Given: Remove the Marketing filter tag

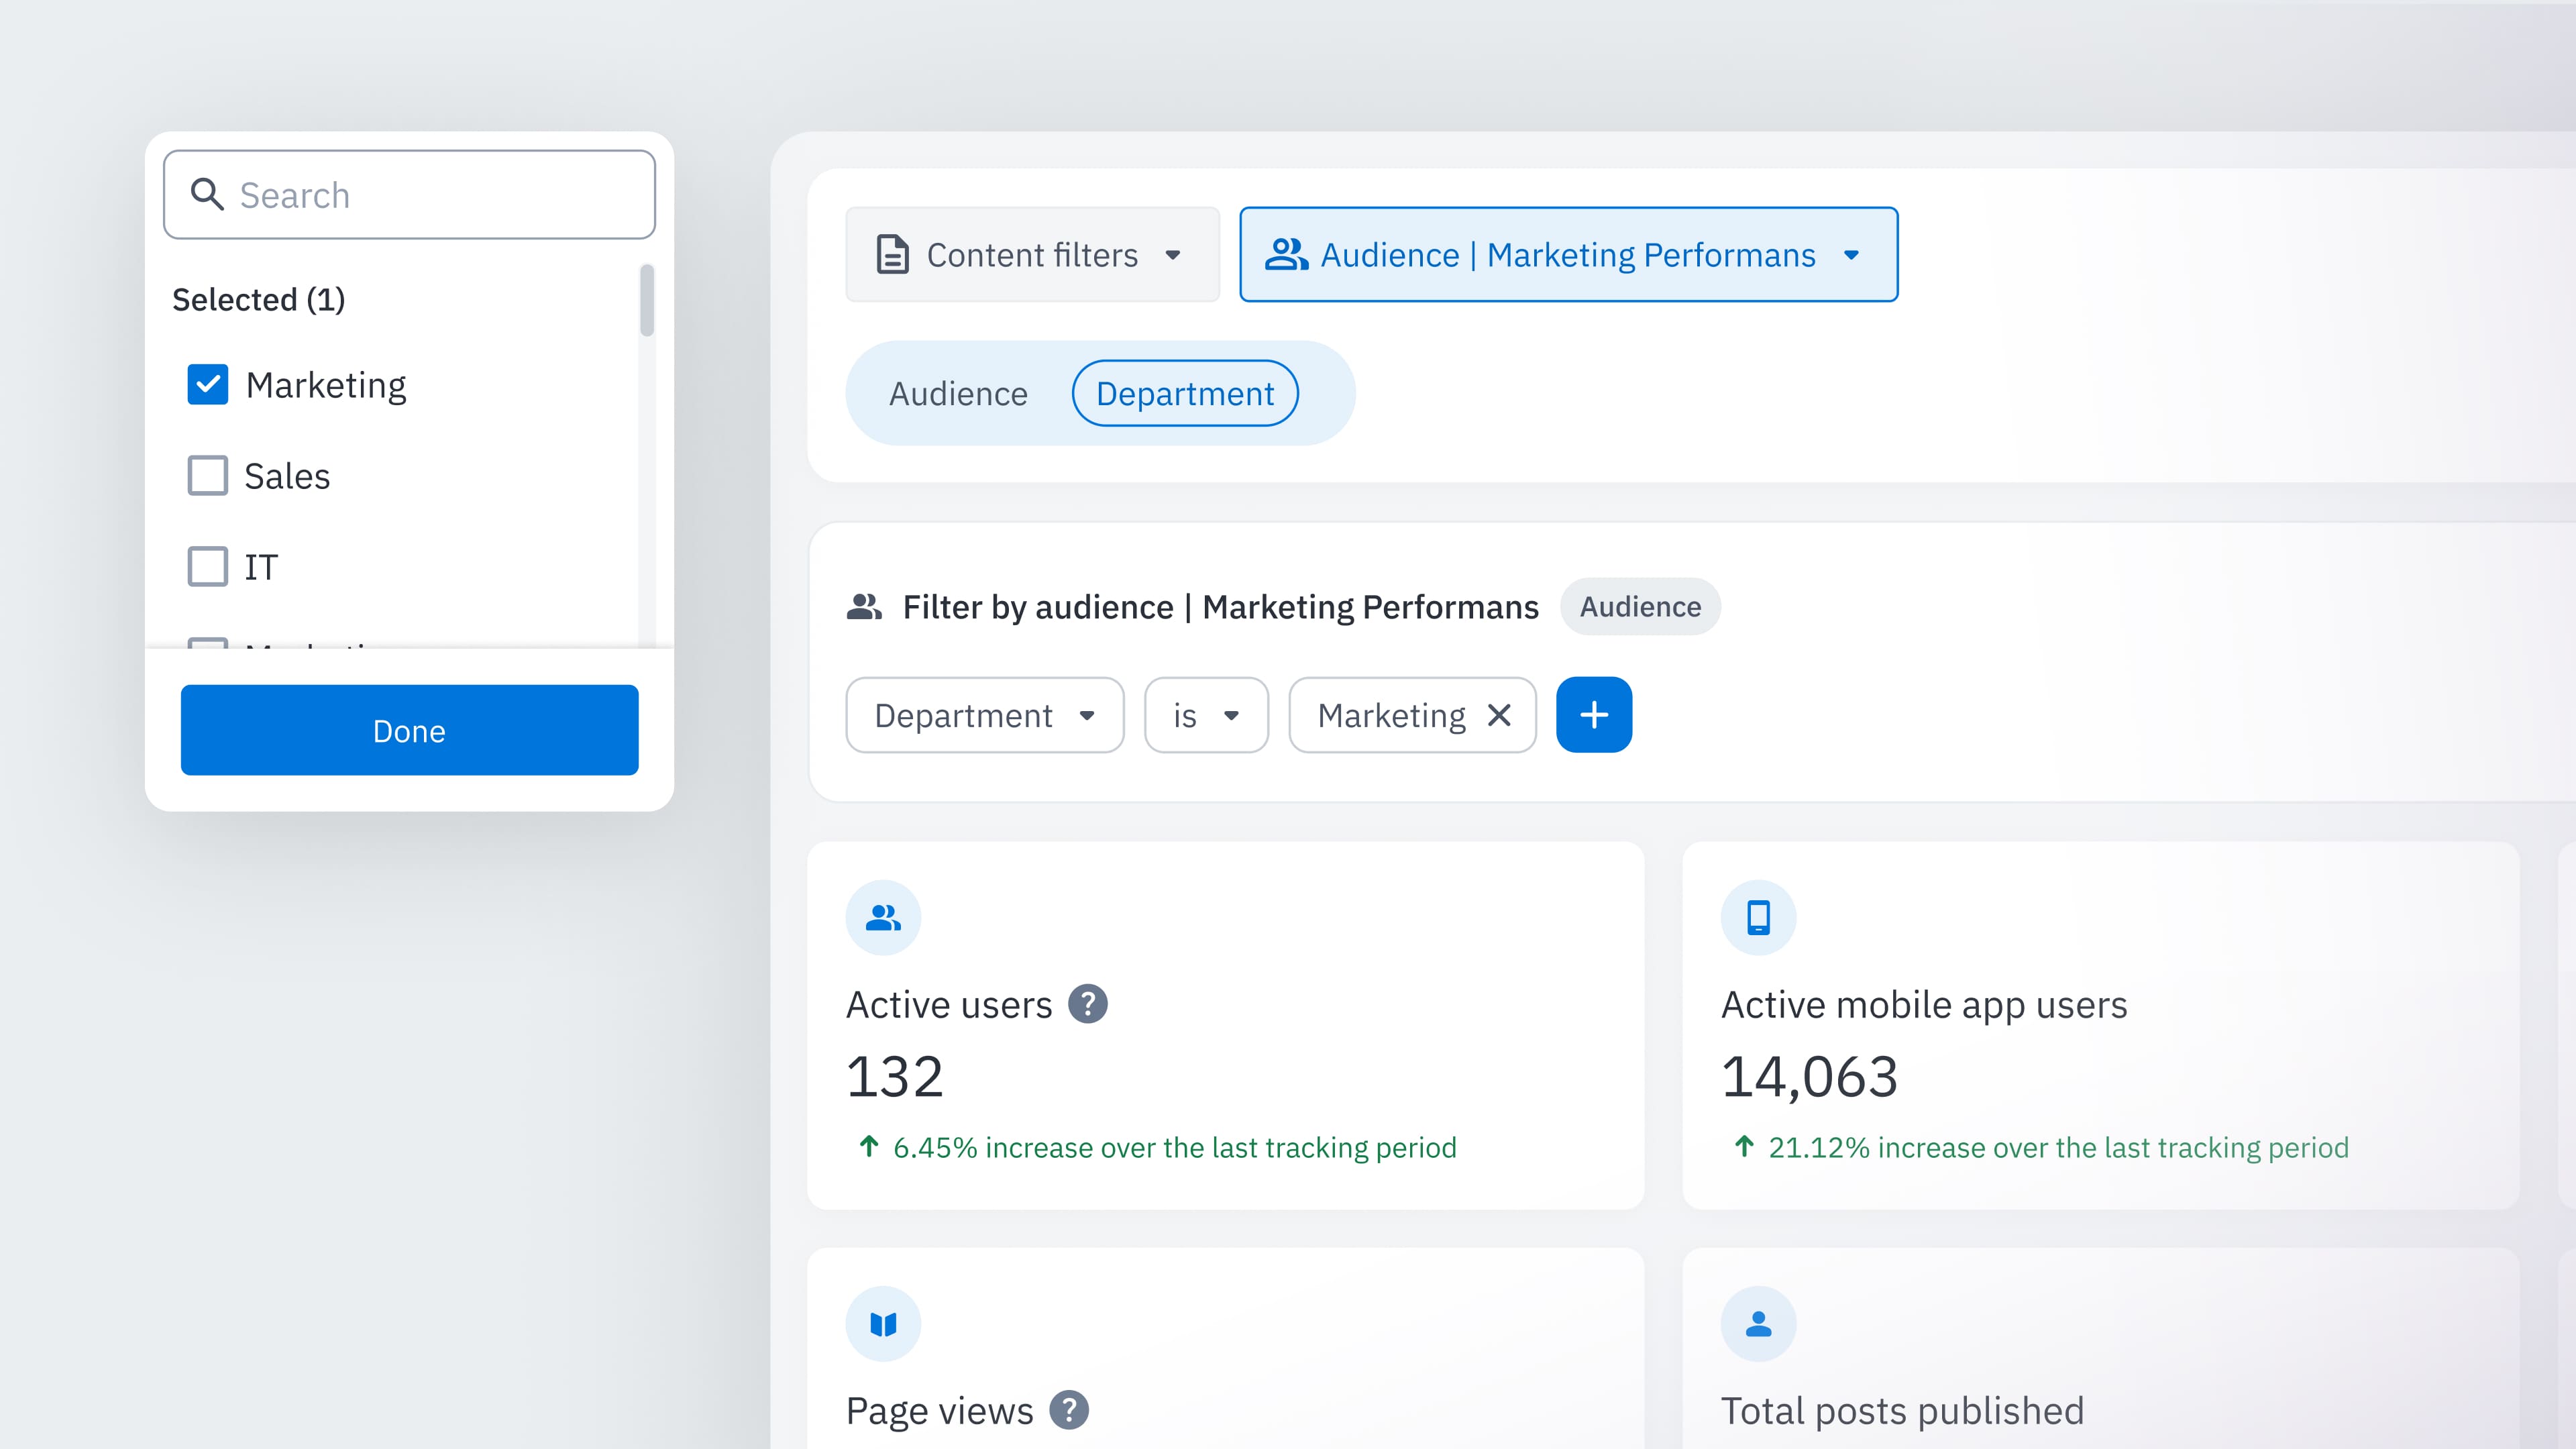Looking at the screenshot, I should [x=1498, y=715].
